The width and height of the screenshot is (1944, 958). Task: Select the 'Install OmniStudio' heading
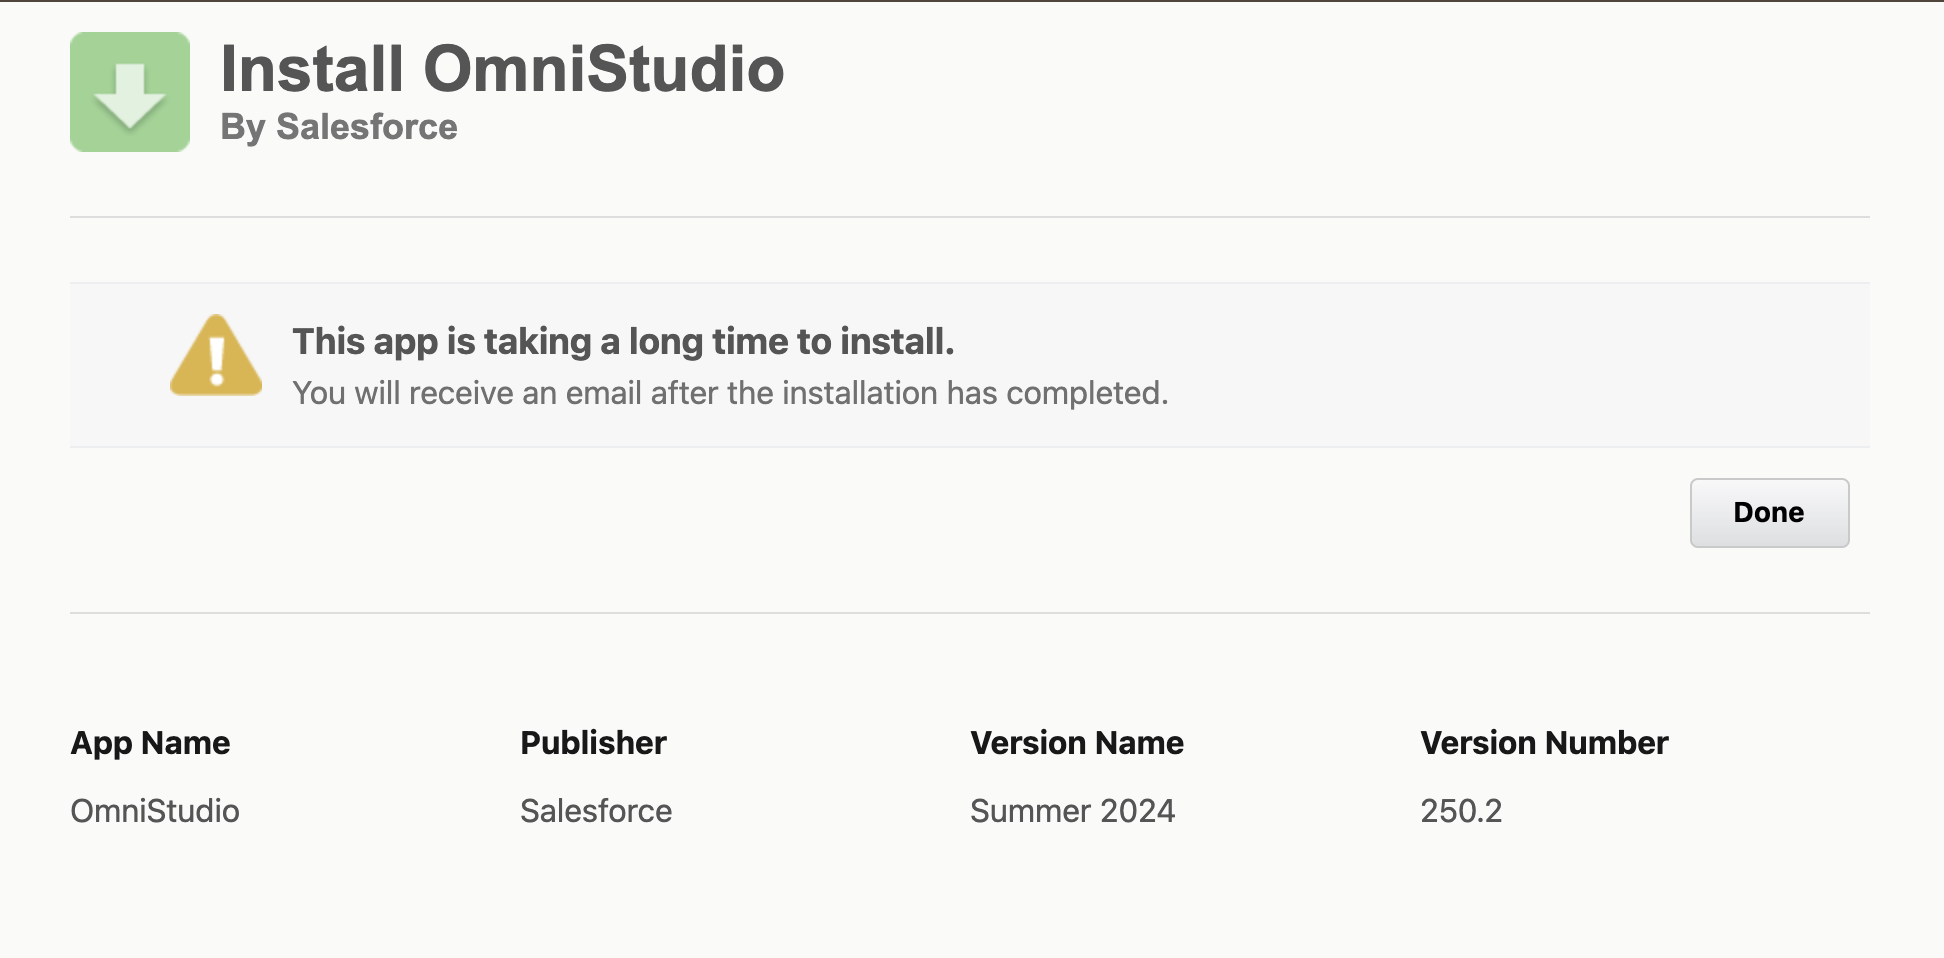[502, 69]
